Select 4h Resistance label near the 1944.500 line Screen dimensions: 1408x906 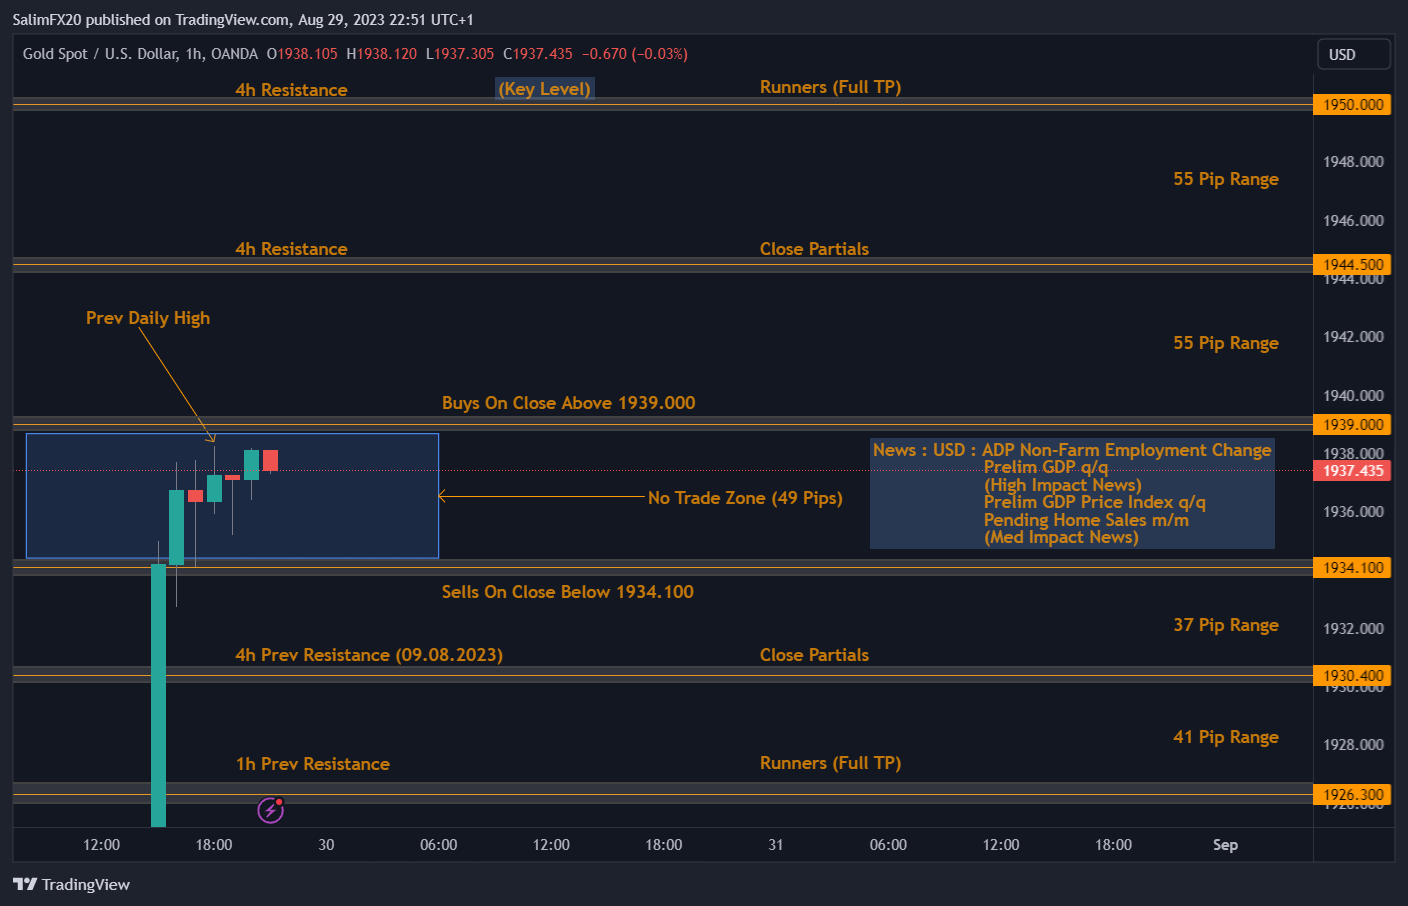coord(291,249)
